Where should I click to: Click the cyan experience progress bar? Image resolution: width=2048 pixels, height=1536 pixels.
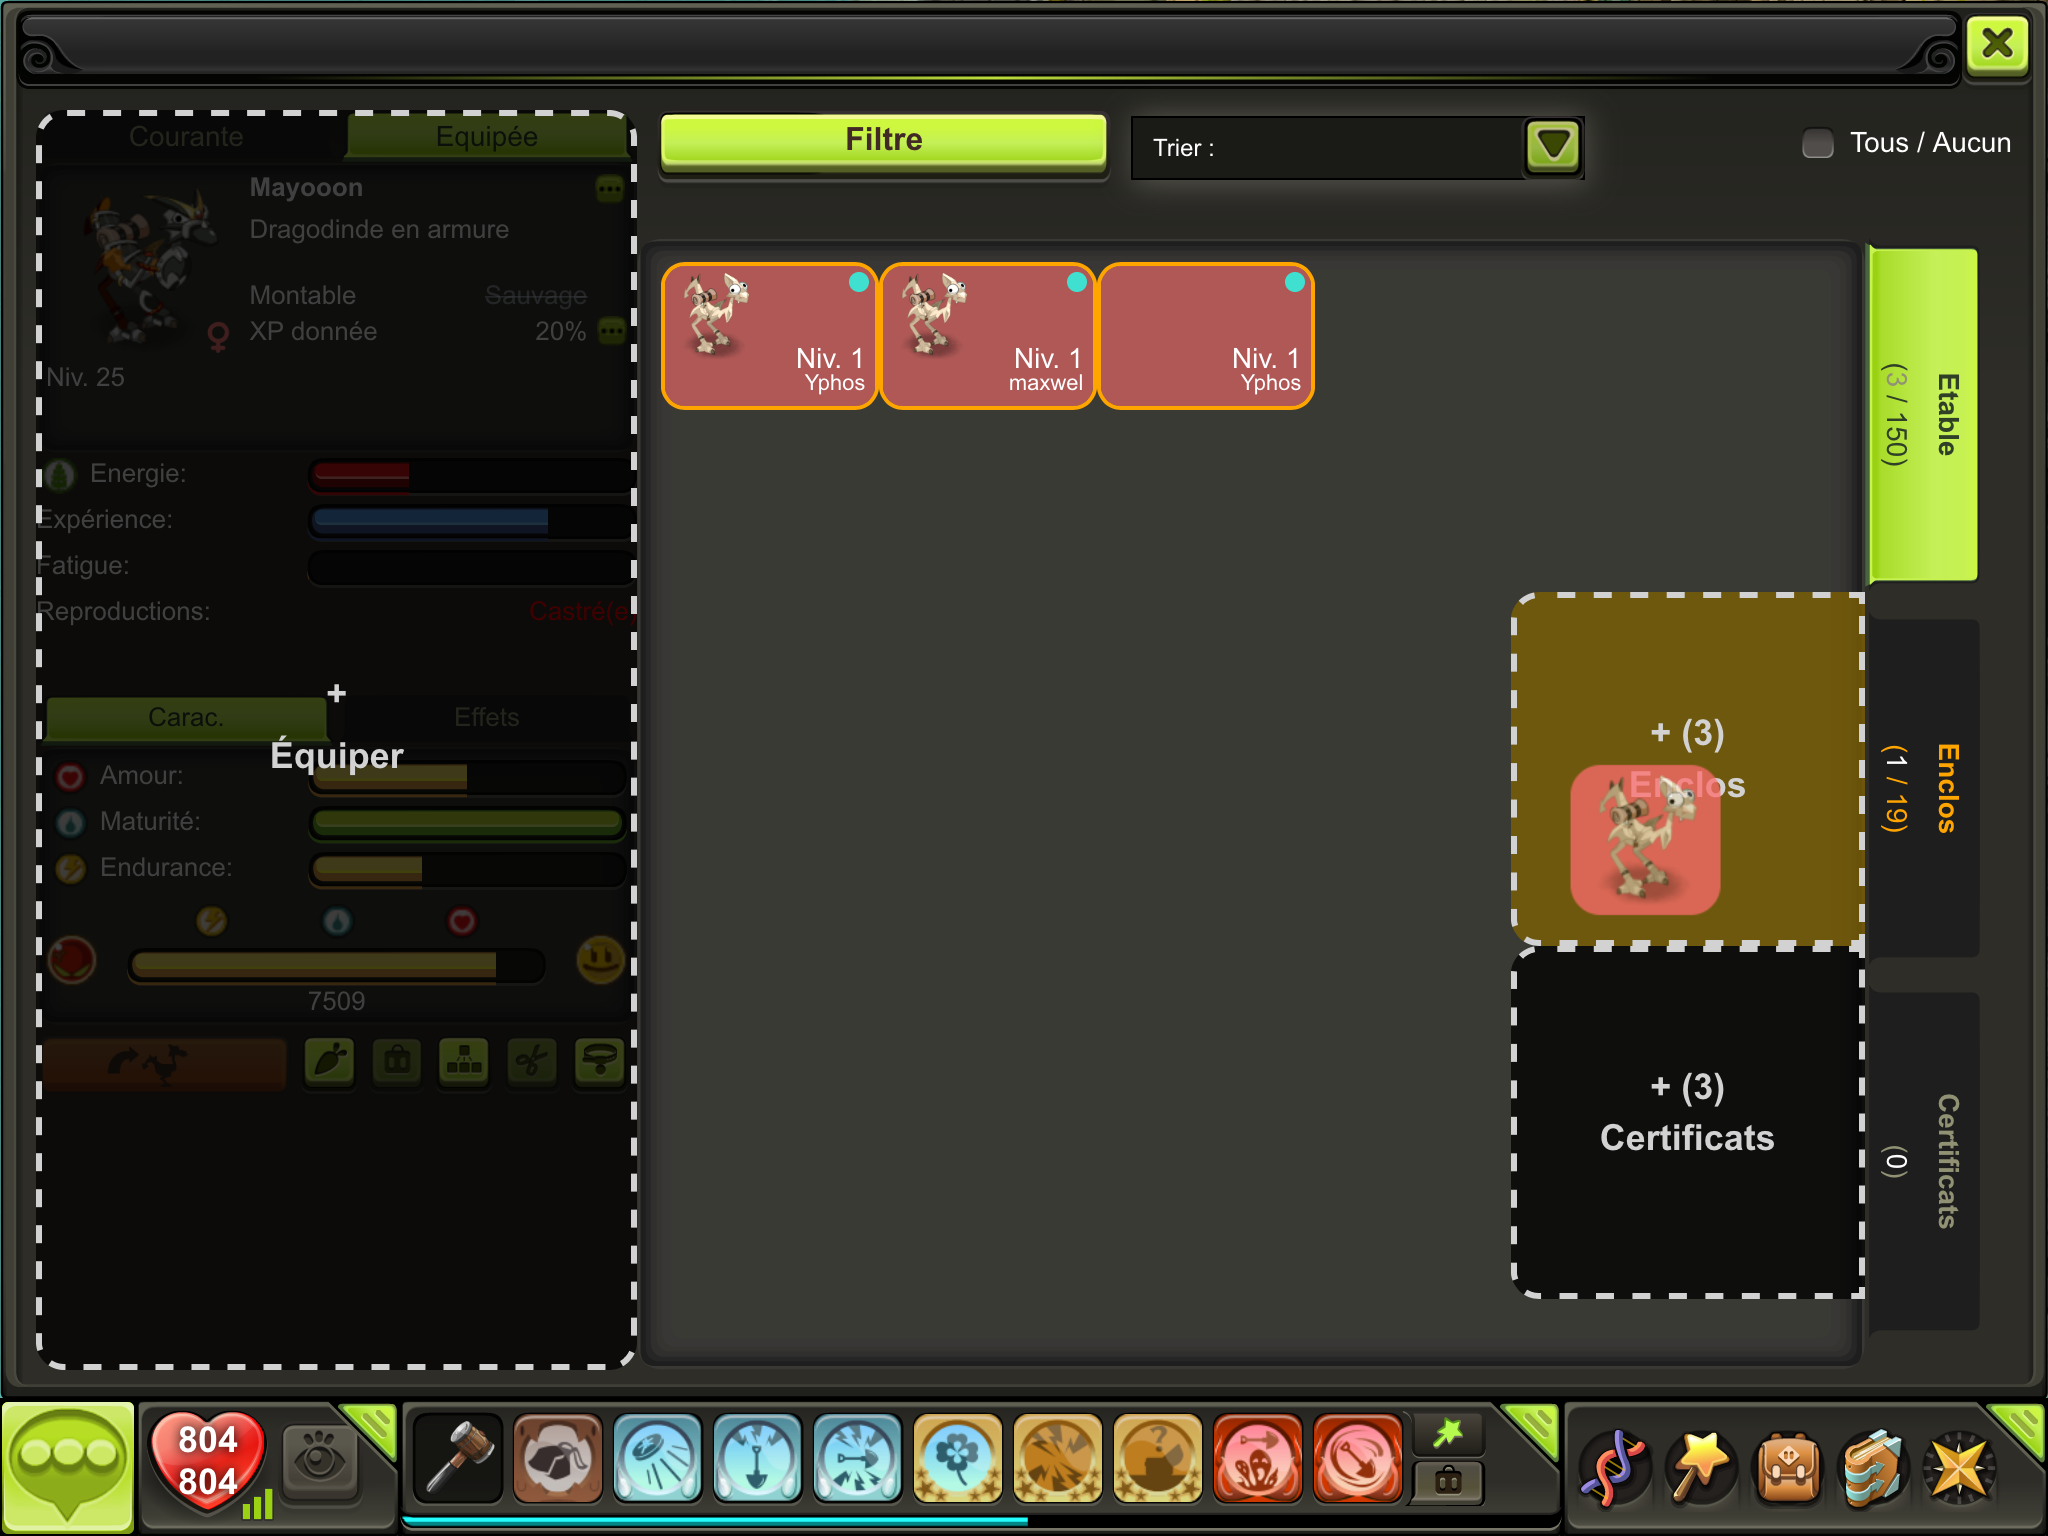714,1520
